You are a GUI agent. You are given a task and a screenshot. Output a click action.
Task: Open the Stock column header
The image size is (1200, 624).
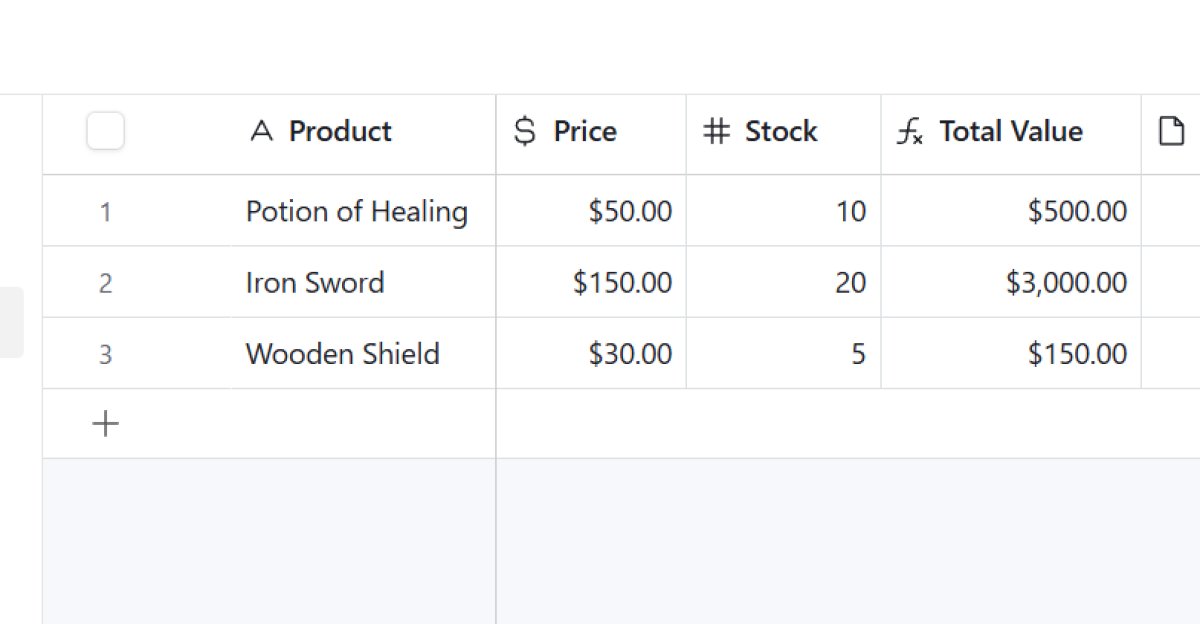point(781,132)
